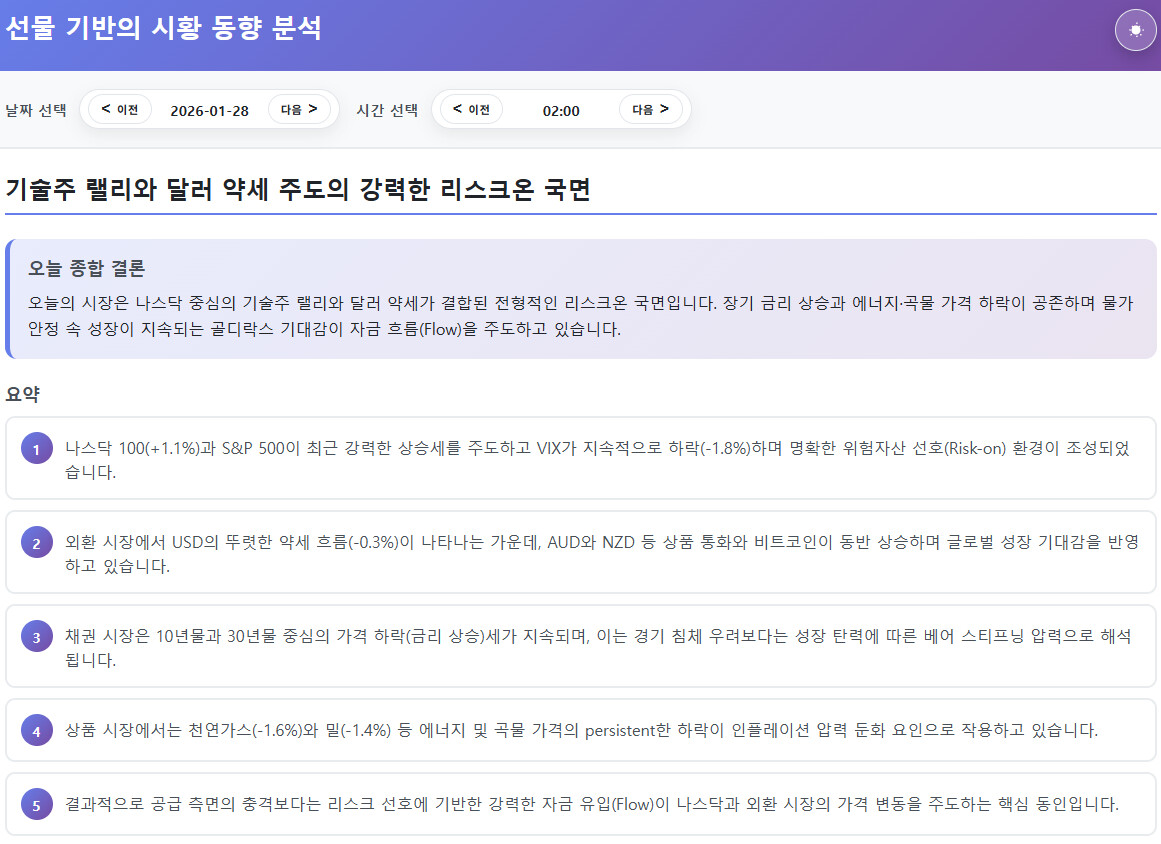Click the 요약 section heading

point(23,394)
